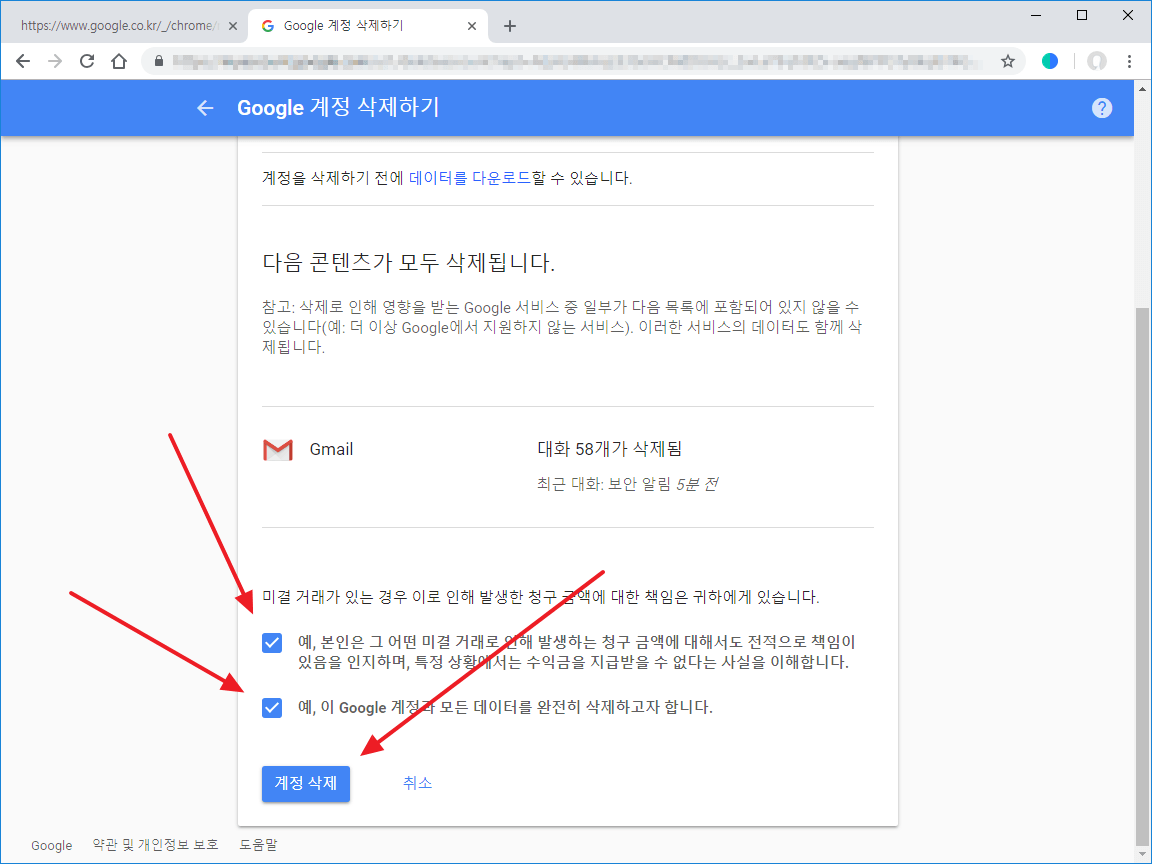Click the 대화 58개가 삭제됨 text
Screen dimensions: 1152x864
click(610, 449)
